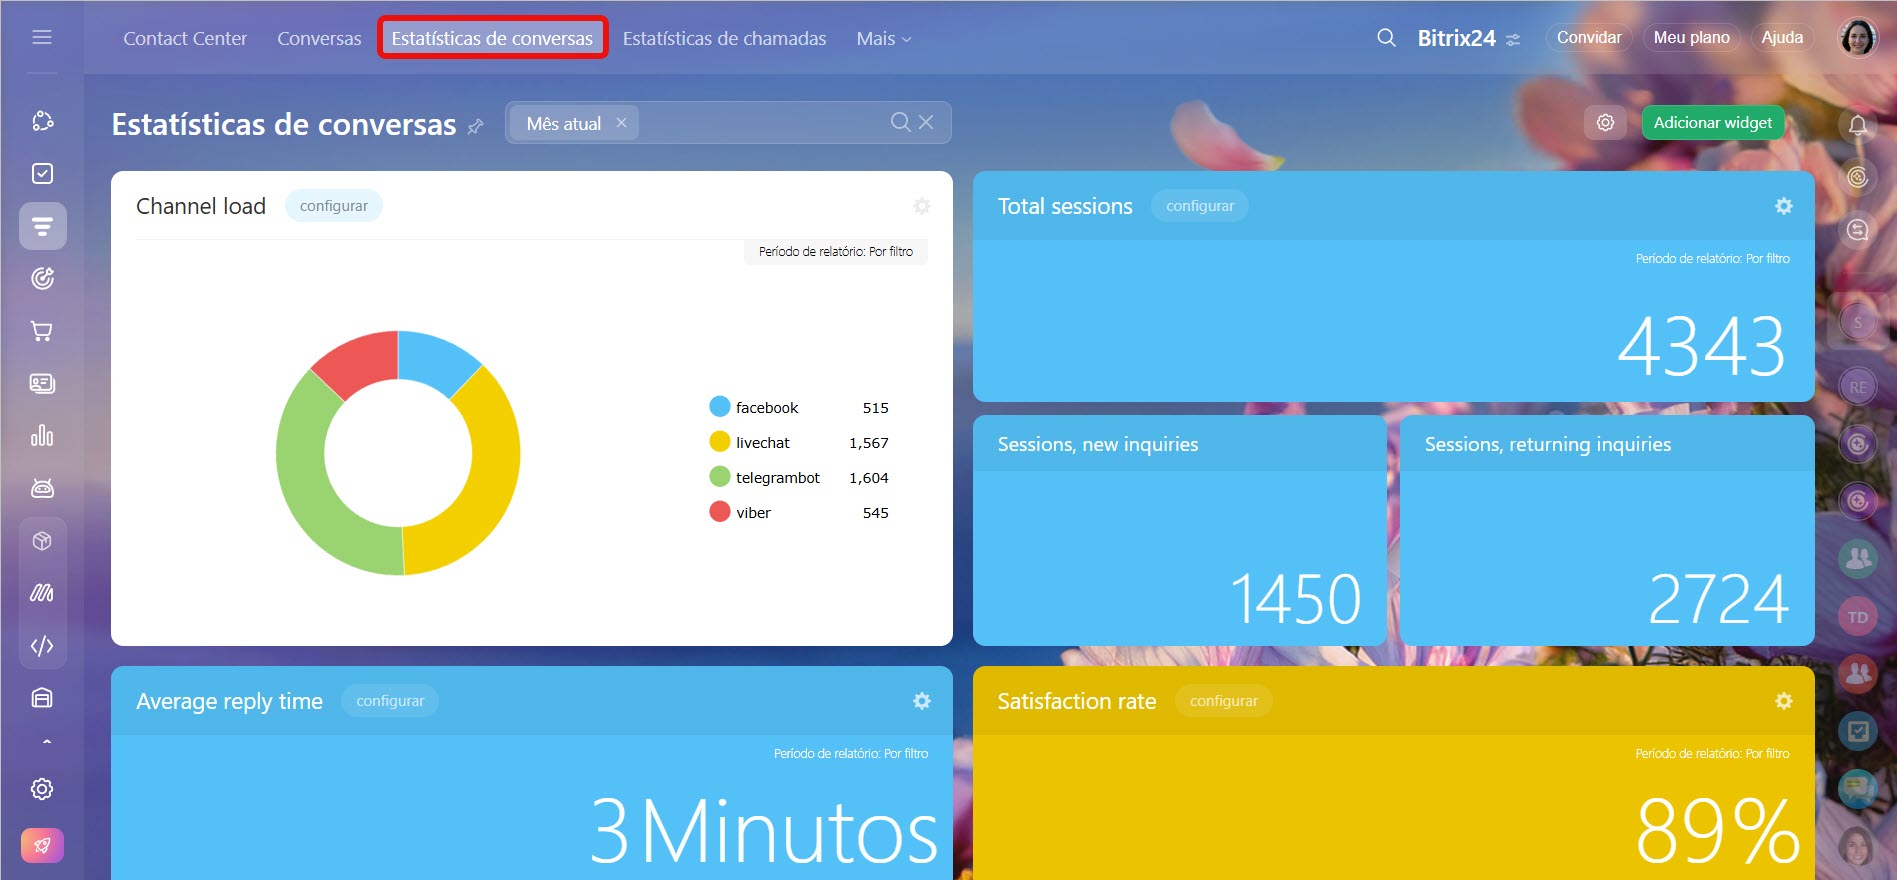Open Satisfaction rate widget gear settings
The height and width of the screenshot is (880, 1897).
[1783, 701]
